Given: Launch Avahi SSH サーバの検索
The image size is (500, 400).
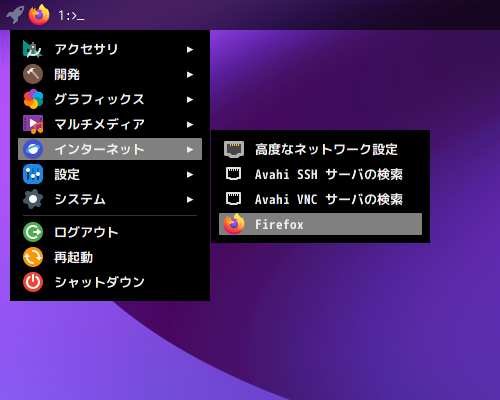Looking at the screenshot, I should 320,174.
